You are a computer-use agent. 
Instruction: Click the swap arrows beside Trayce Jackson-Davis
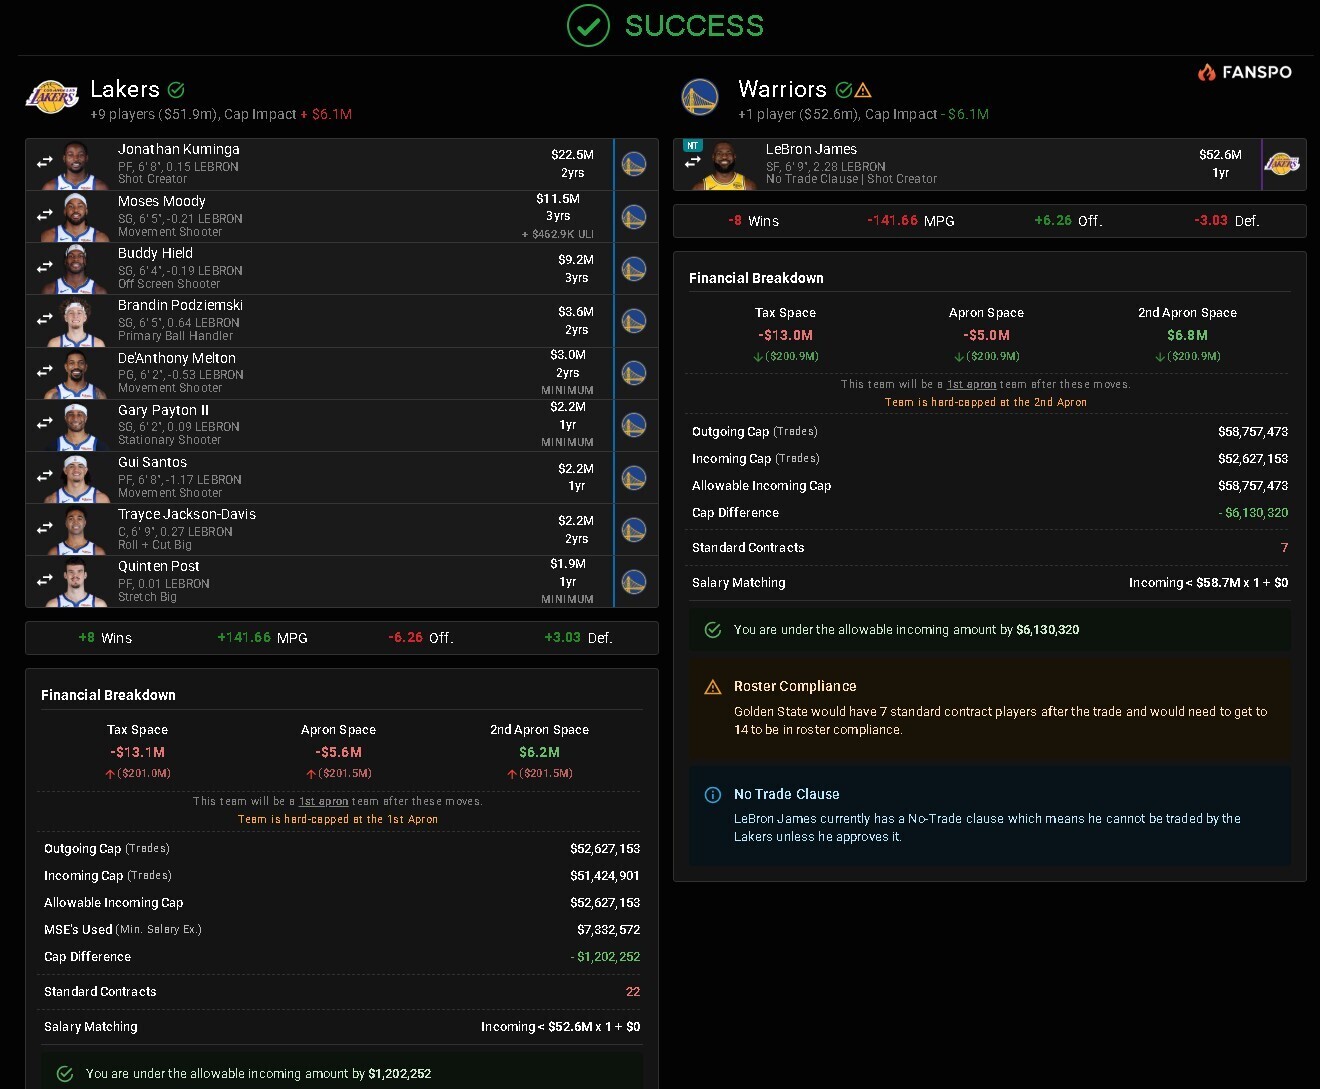point(45,528)
